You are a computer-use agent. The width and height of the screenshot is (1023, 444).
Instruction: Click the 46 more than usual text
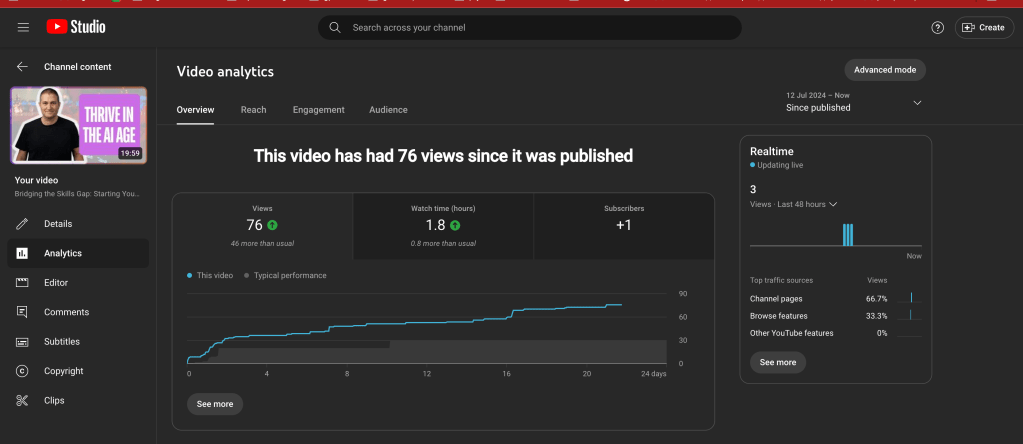click(262, 243)
